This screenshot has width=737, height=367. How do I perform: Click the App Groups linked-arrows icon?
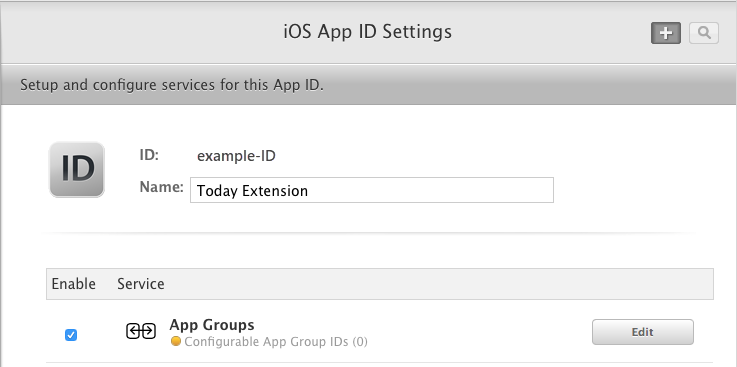pyautogui.click(x=141, y=331)
